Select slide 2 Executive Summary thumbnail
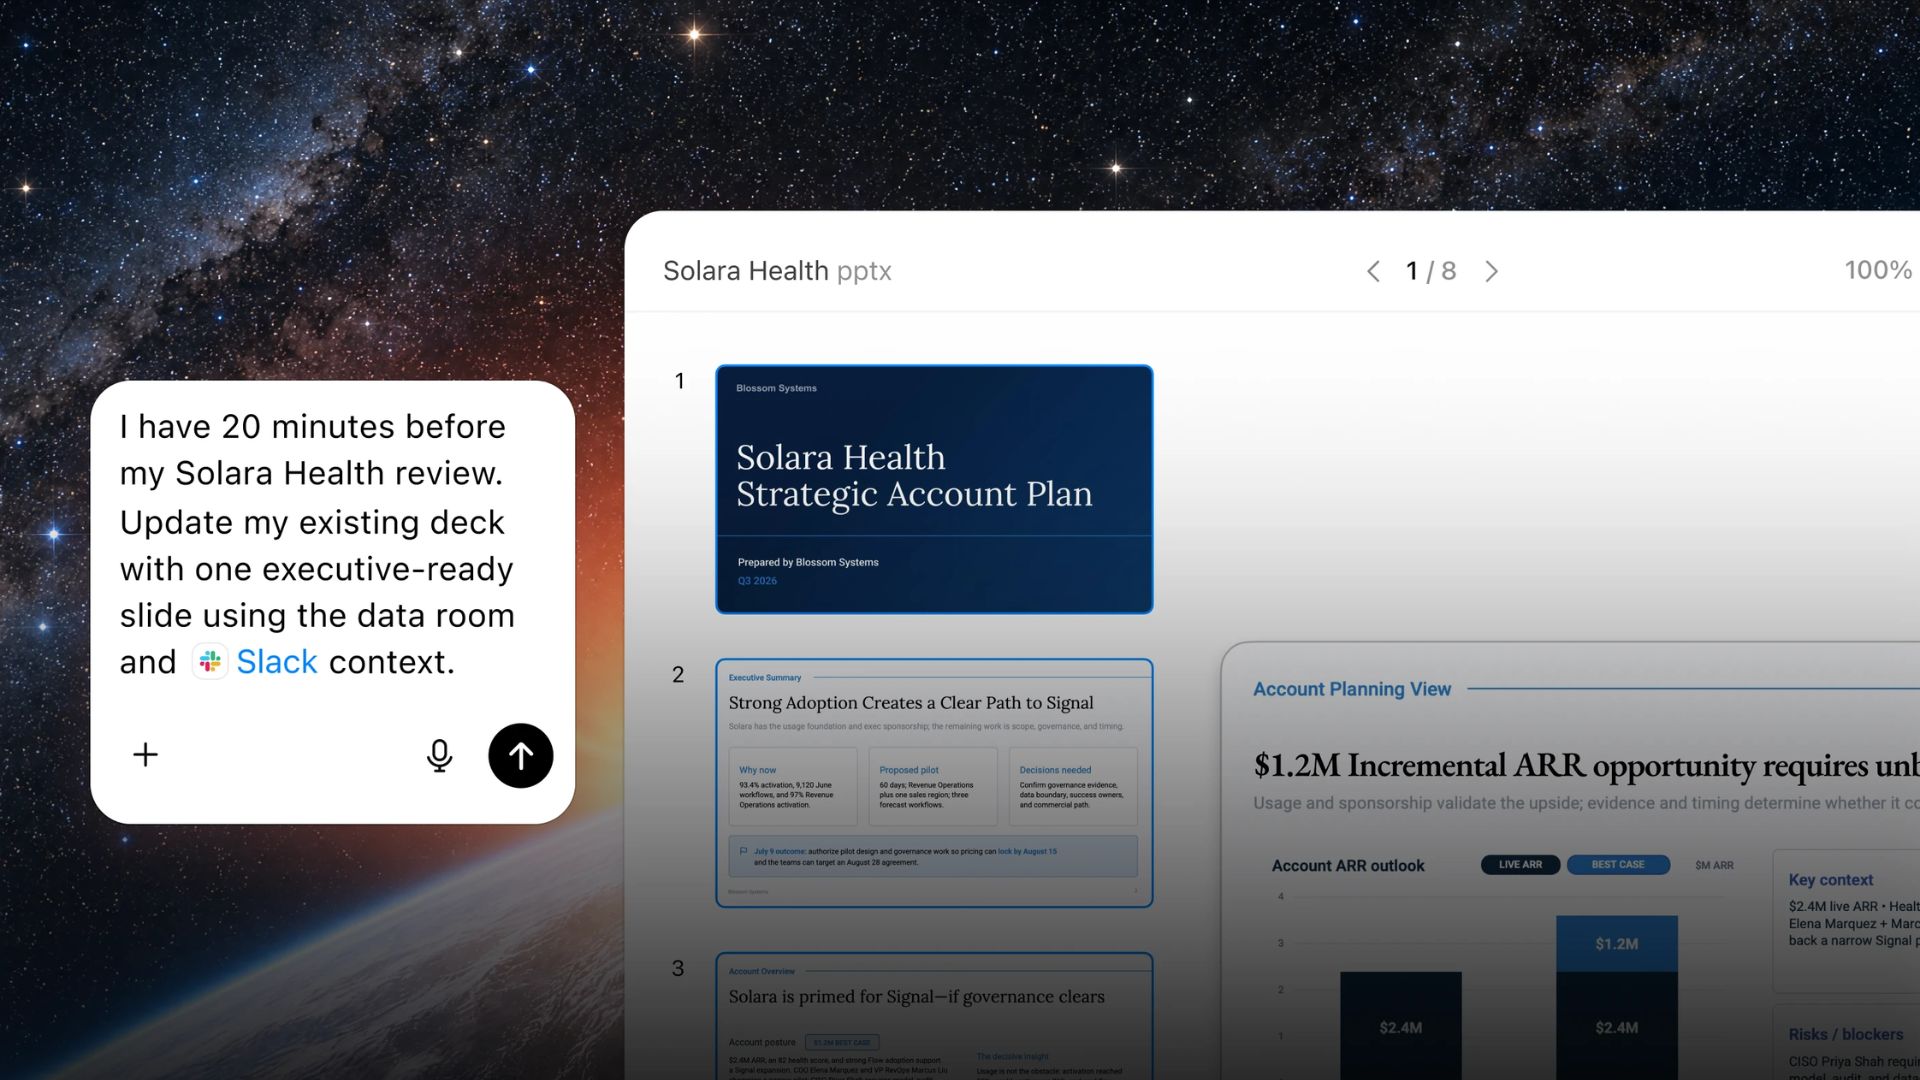 (934, 783)
